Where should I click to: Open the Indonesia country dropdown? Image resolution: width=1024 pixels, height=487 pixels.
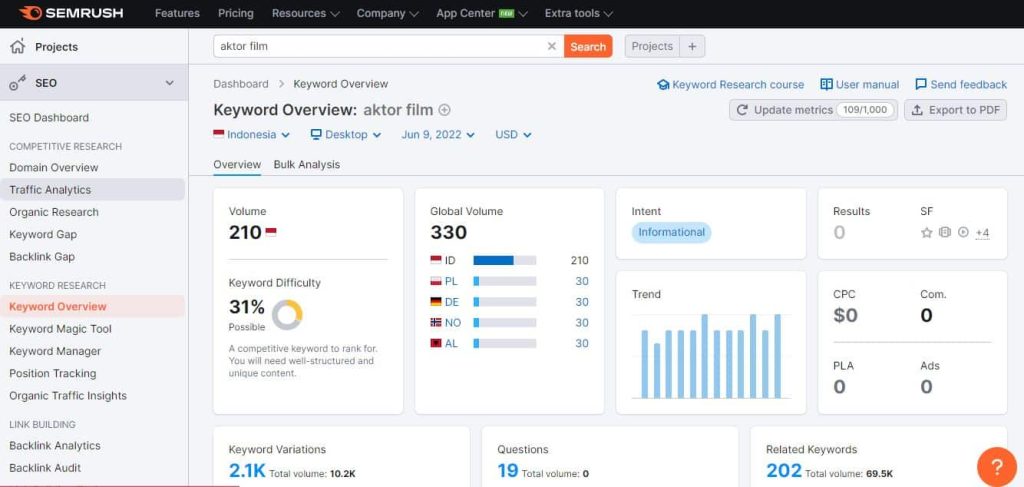(251, 134)
